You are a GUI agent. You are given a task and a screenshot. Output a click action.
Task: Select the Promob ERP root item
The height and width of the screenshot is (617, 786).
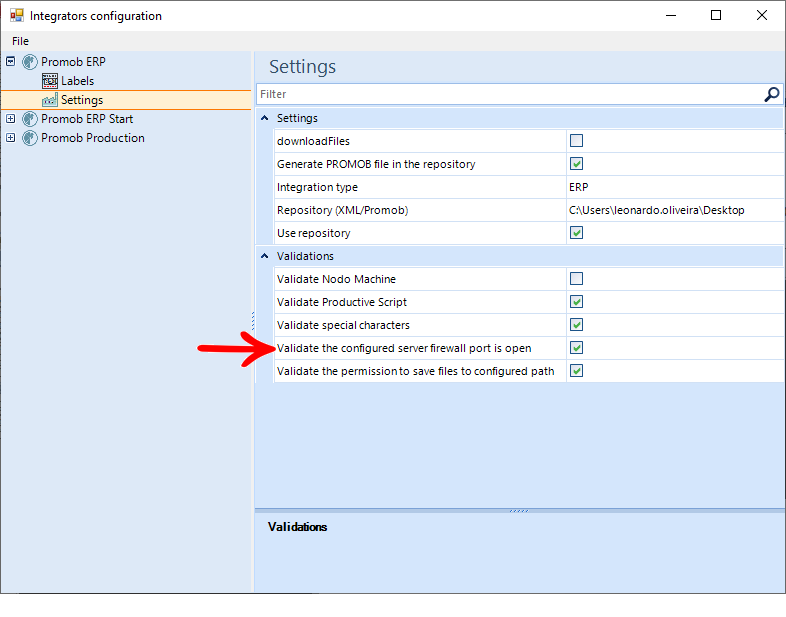pyautogui.click(x=73, y=62)
